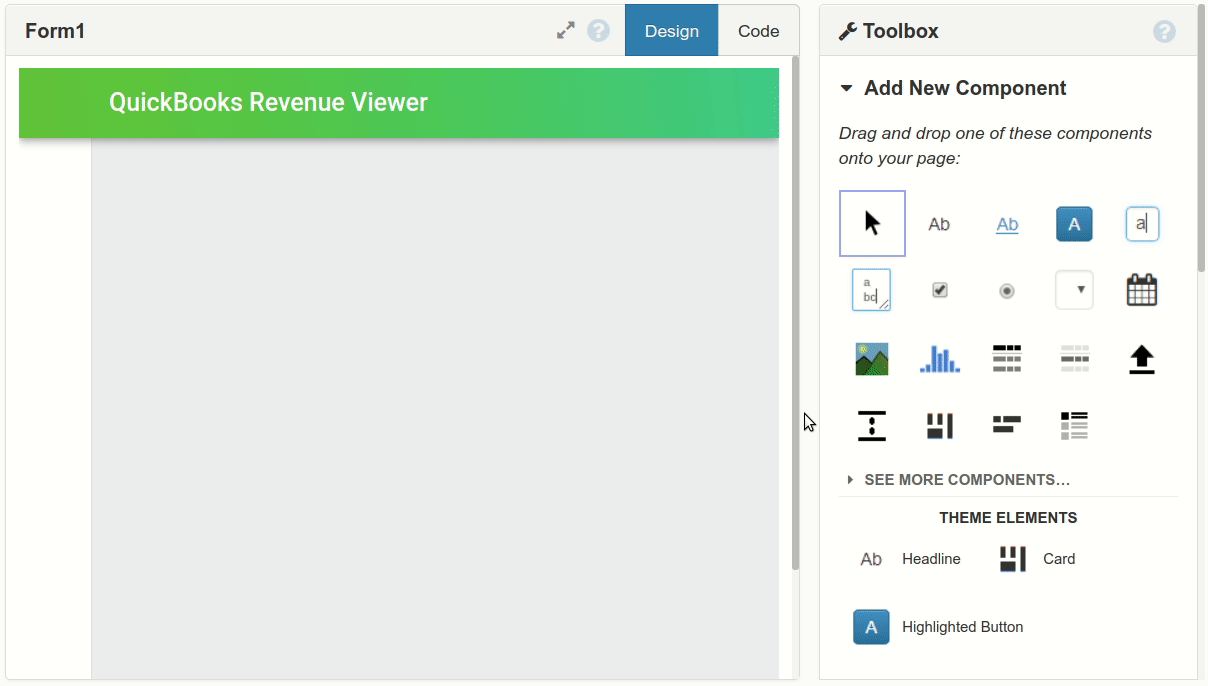This screenshot has width=1208, height=686.
Task: Choose the DropDown component icon
Action: point(1074,290)
